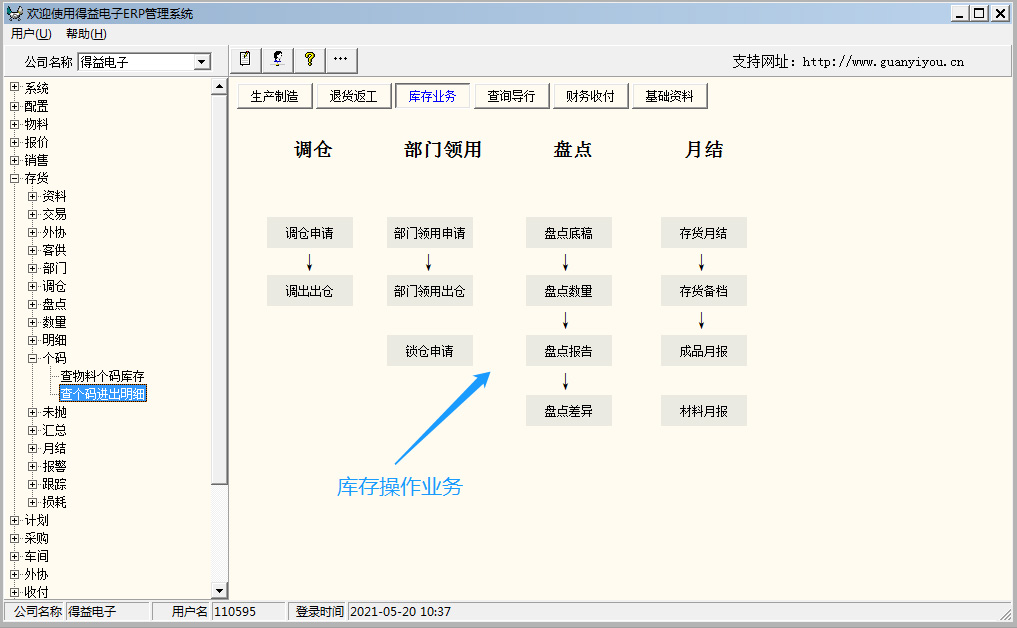Viewport: 1017px width, 628px height.
Task: Click the tree panel scrollbar down arrow
Action: pos(220,592)
